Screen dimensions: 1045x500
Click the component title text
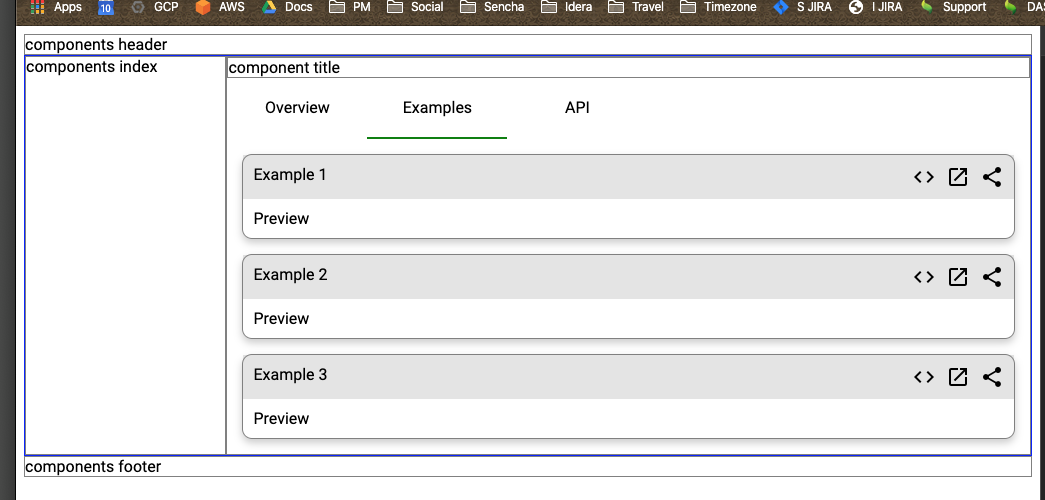tap(284, 68)
